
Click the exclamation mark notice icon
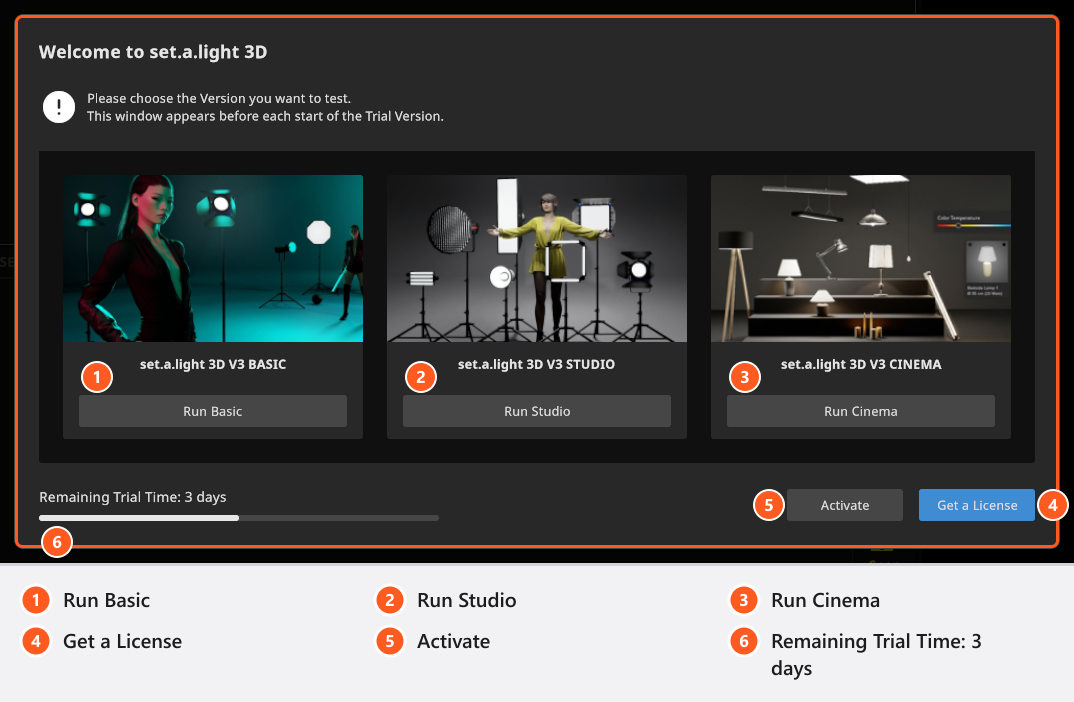coord(59,108)
